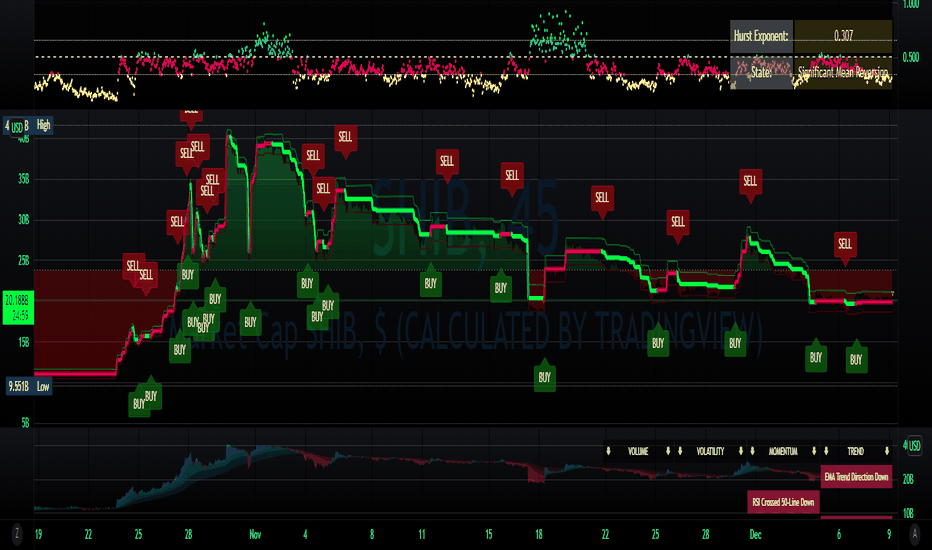Select the VOLATILITY dashboard header
The width and height of the screenshot is (932, 550).
click(x=710, y=451)
